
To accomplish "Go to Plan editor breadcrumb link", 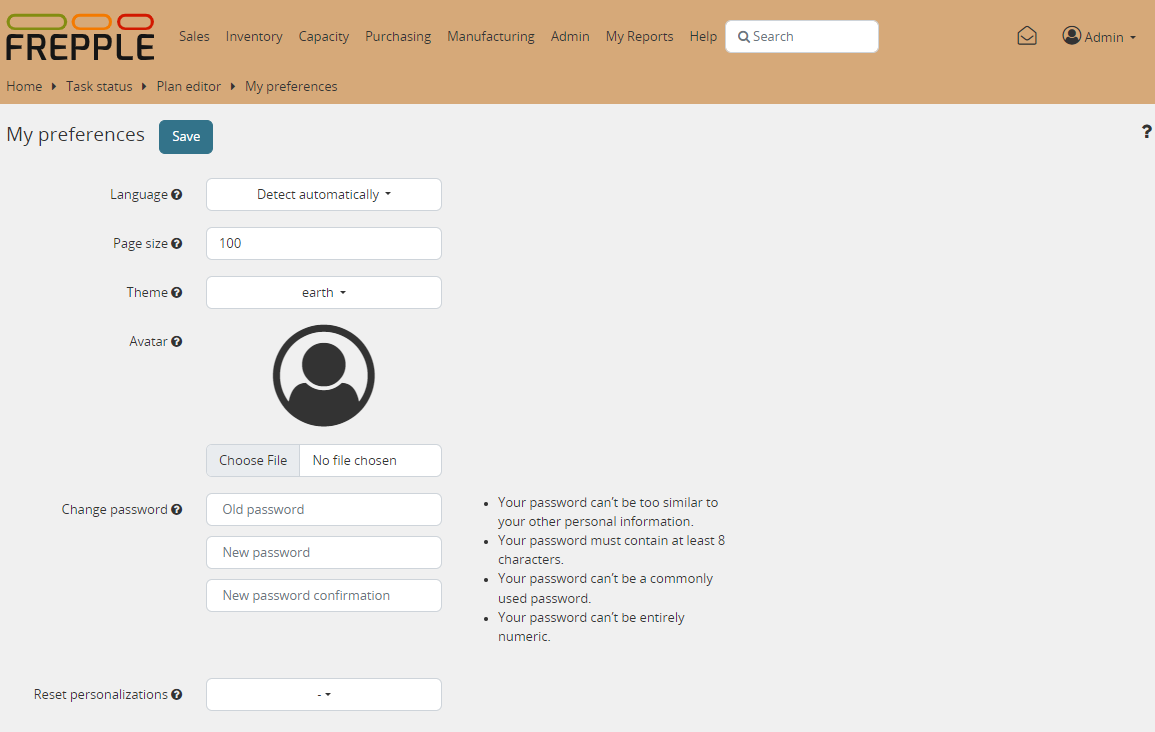I will pos(188,87).
